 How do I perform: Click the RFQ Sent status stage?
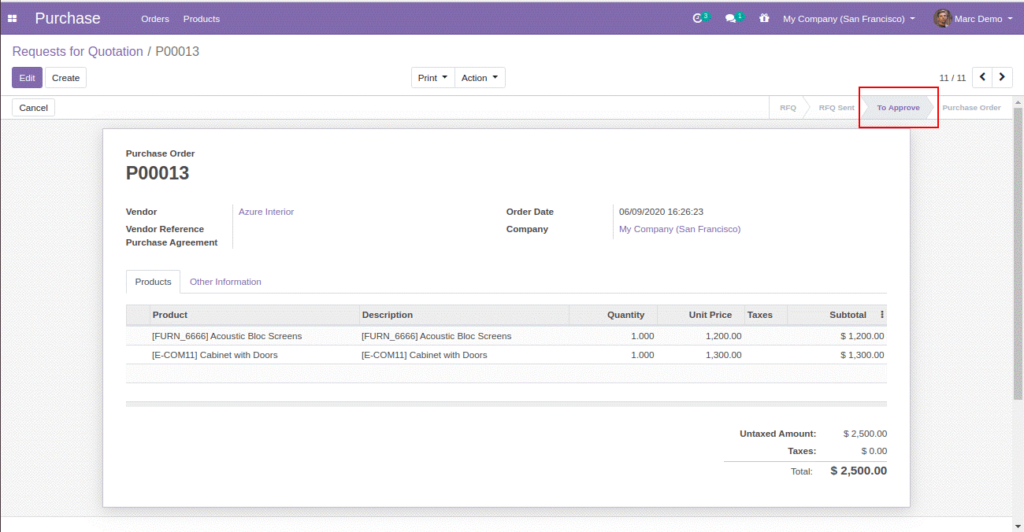[836, 108]
